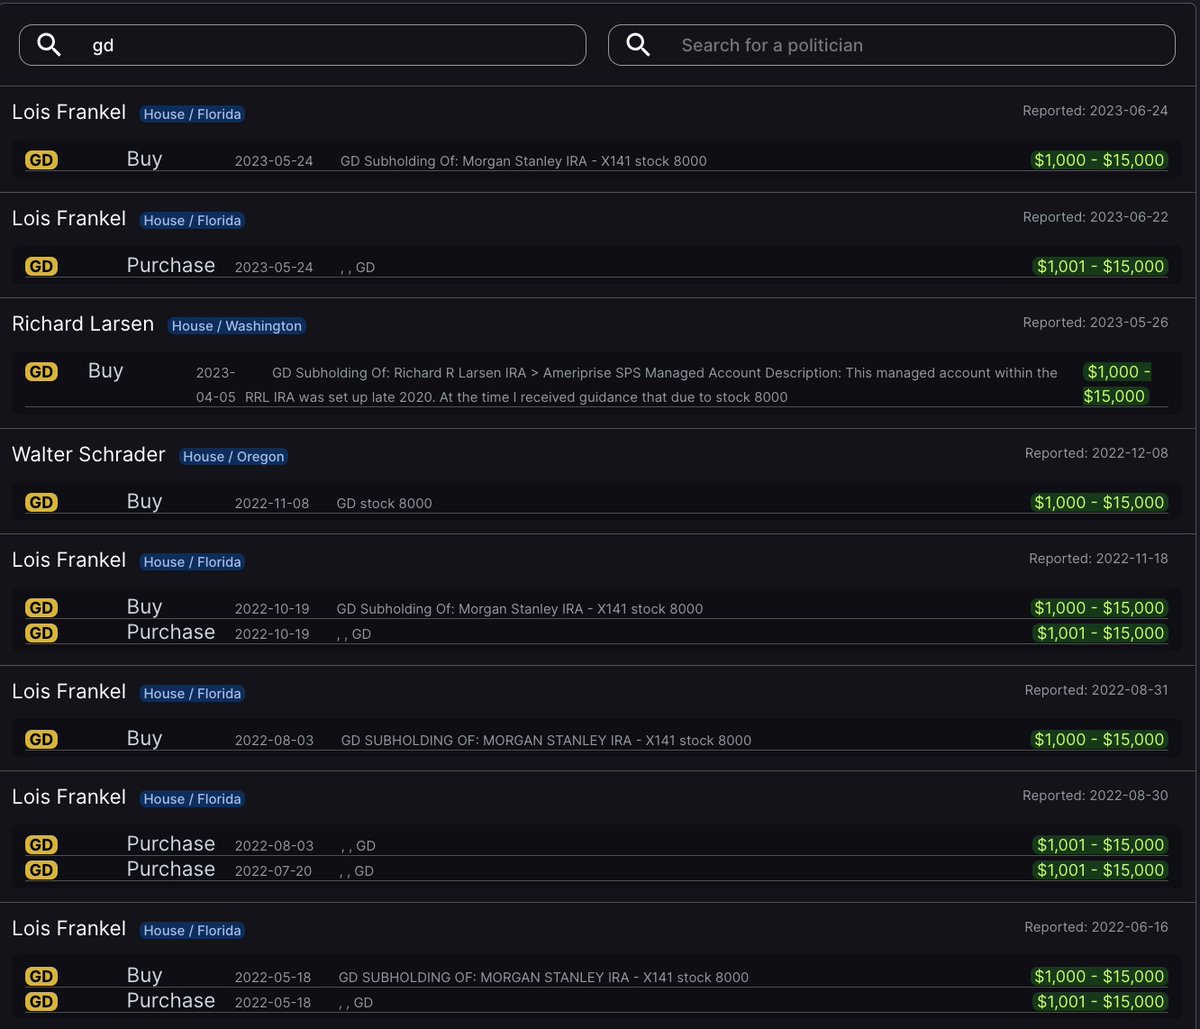Click the $1,000 - $15,000 amount on Walter Schrader's Buy

coord(1099,502)
